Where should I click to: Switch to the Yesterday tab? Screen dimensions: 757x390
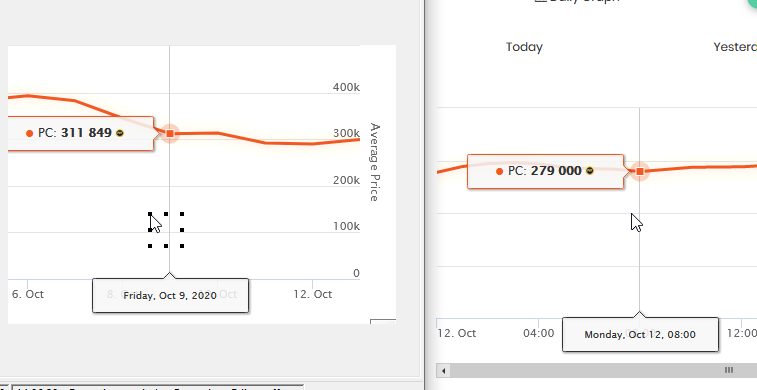(735, 47)
